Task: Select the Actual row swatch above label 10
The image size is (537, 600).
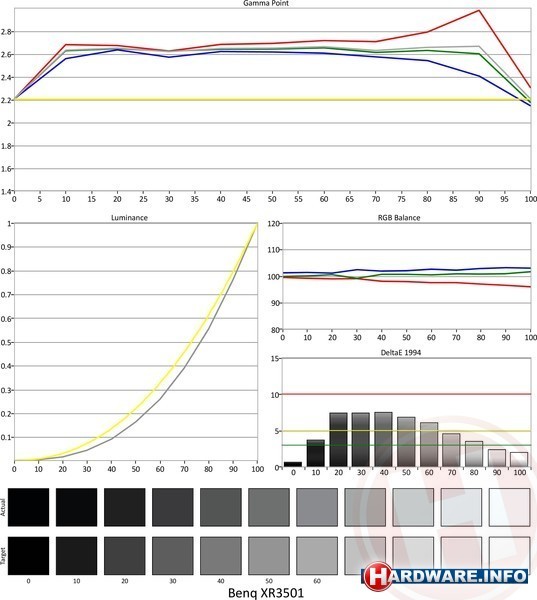Action: (77, 507)
